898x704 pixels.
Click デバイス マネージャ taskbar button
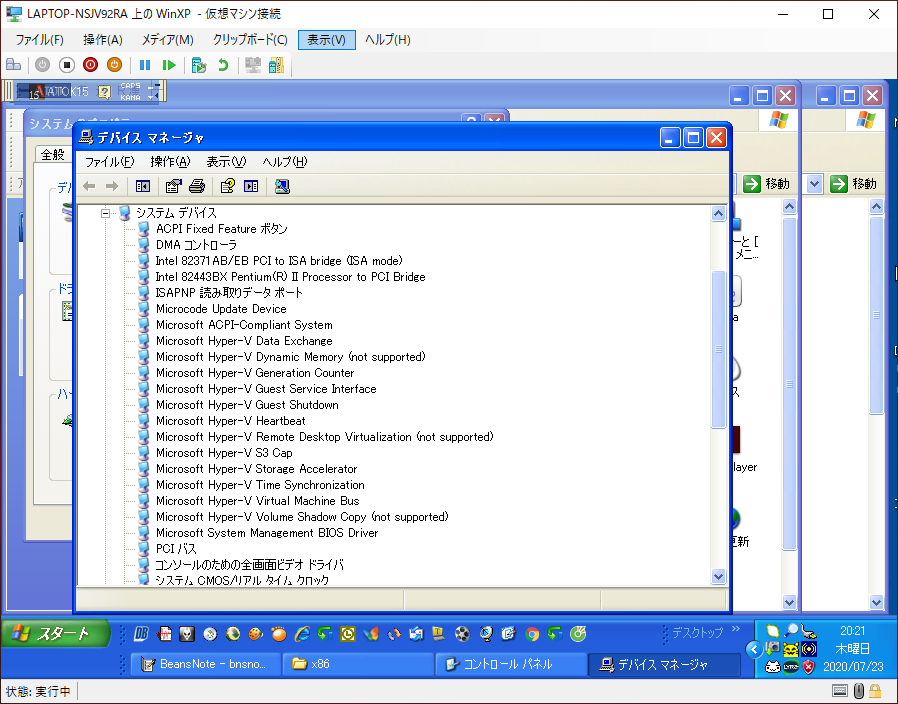[663, 664]
